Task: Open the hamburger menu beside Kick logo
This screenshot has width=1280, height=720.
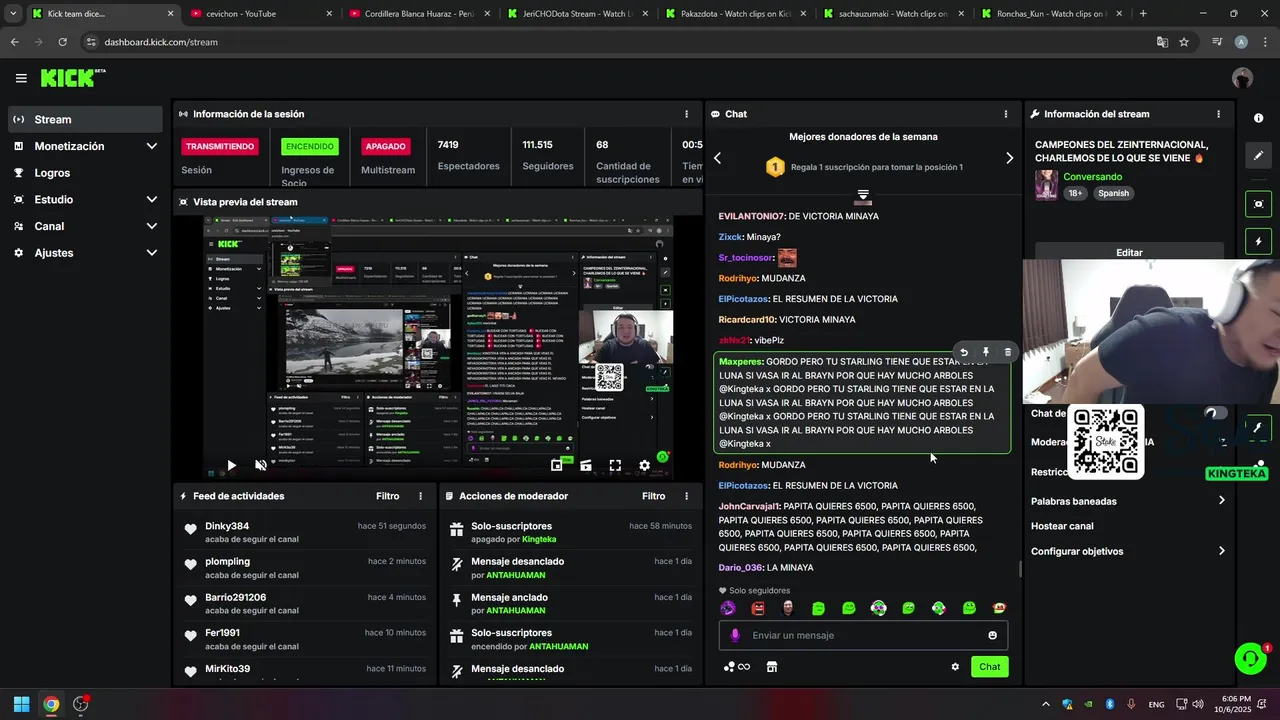Action: (21, 78)
